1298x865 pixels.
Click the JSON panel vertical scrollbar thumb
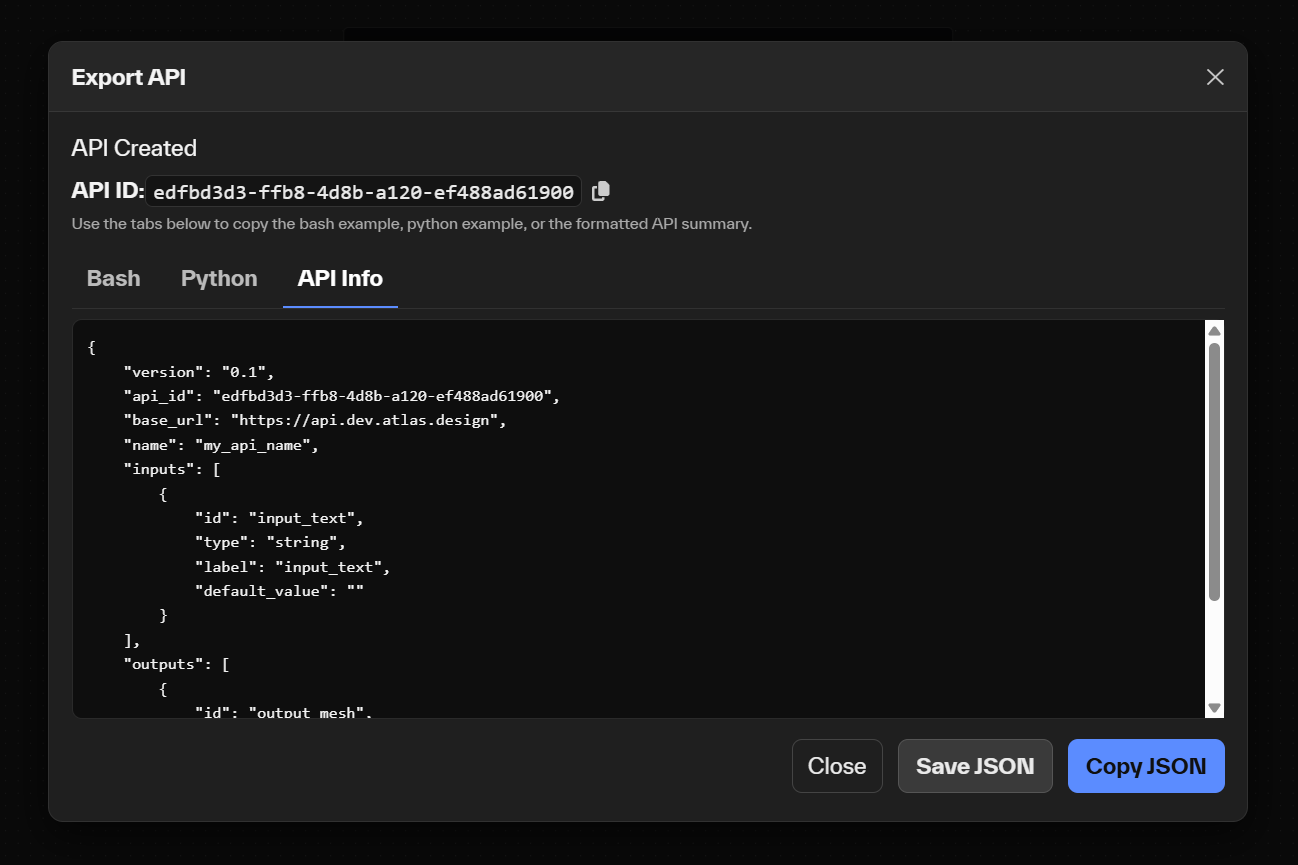point(1214,470)
